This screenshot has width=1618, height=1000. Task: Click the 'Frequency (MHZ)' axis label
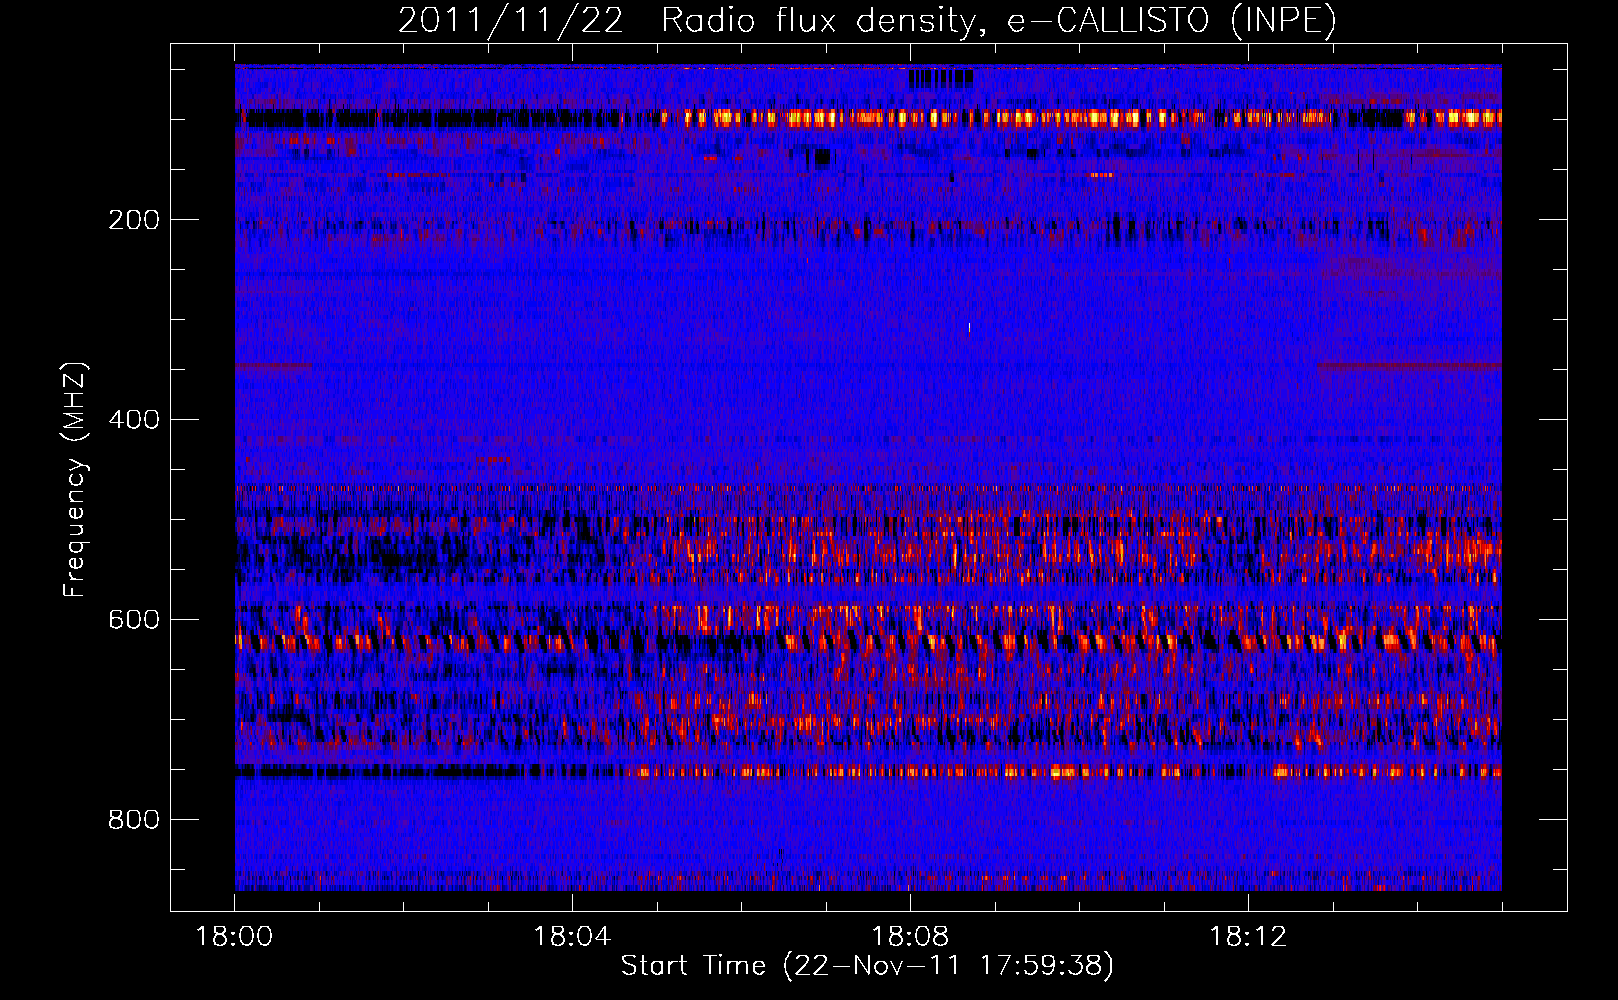coord(75,479)
